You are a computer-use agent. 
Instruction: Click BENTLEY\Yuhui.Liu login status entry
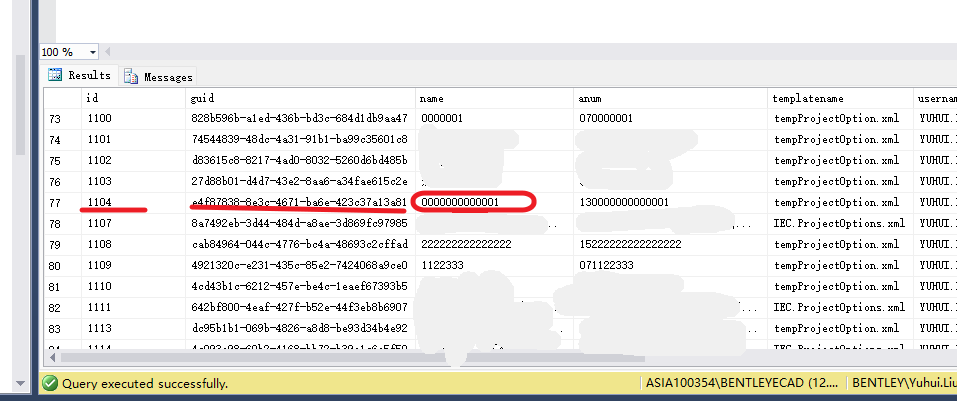pos(903,384)
